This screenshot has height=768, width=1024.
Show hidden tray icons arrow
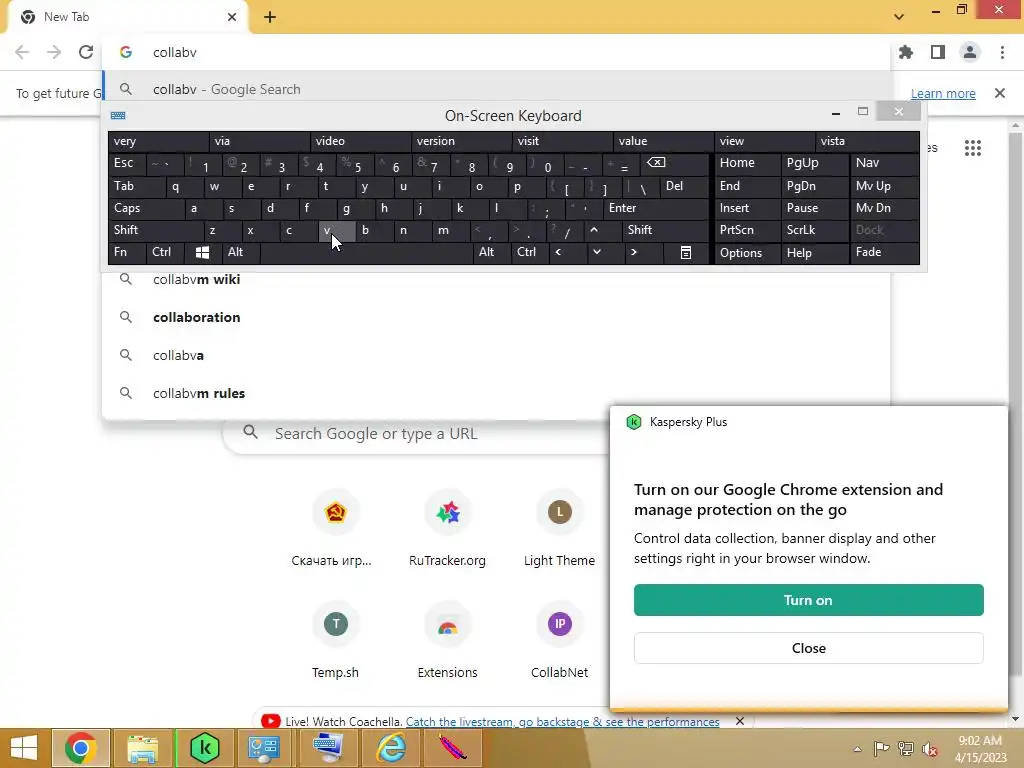857,749
